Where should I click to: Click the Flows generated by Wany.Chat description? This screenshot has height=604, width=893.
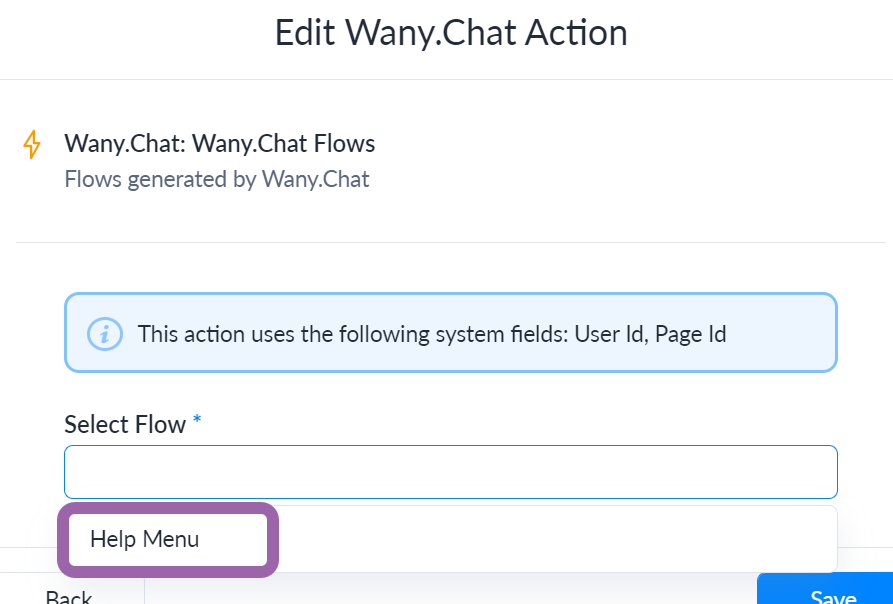tap(217, 179)
